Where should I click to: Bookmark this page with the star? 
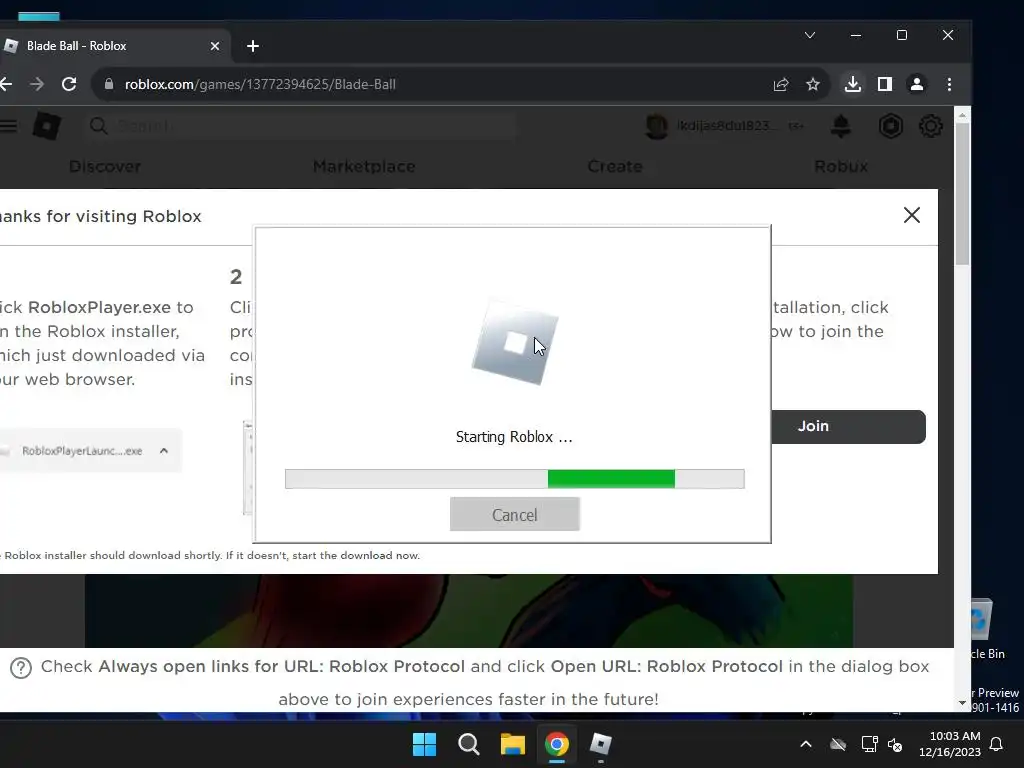tap(812, 84)
